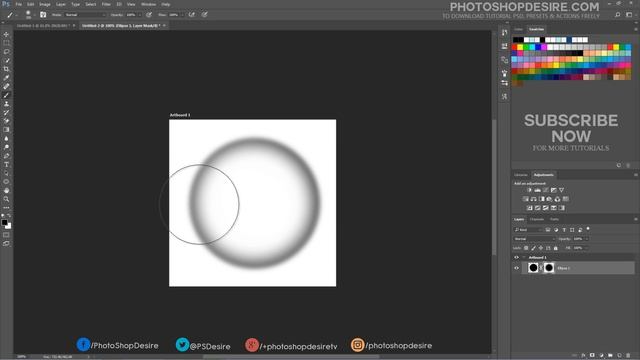Select the Gradient tool
Viewport: 640px width, 360px height.
pyautogui.click(x=6, y=130)
